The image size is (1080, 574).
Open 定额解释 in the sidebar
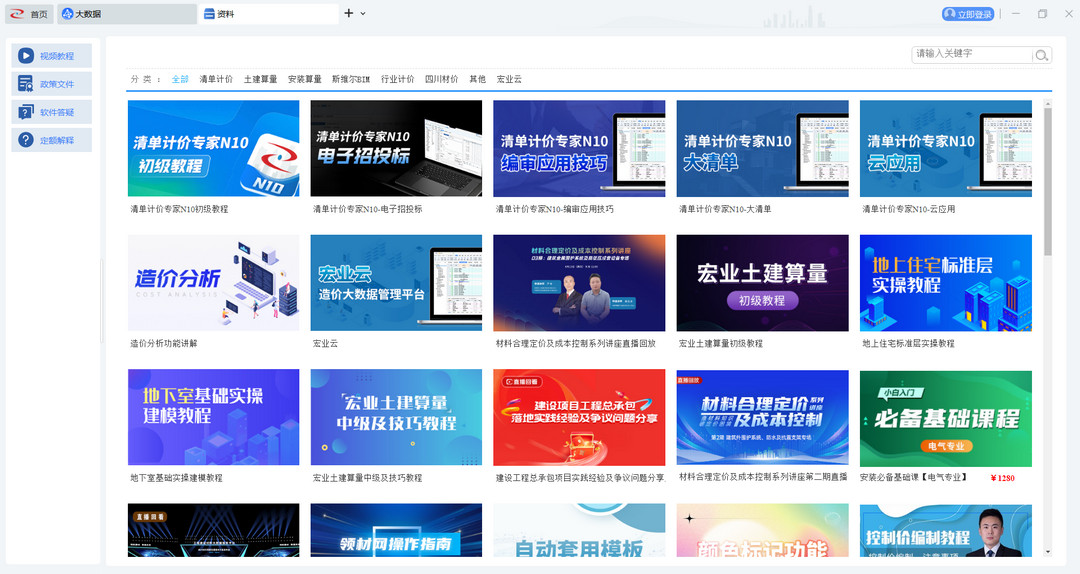click(x=52, y=140)
